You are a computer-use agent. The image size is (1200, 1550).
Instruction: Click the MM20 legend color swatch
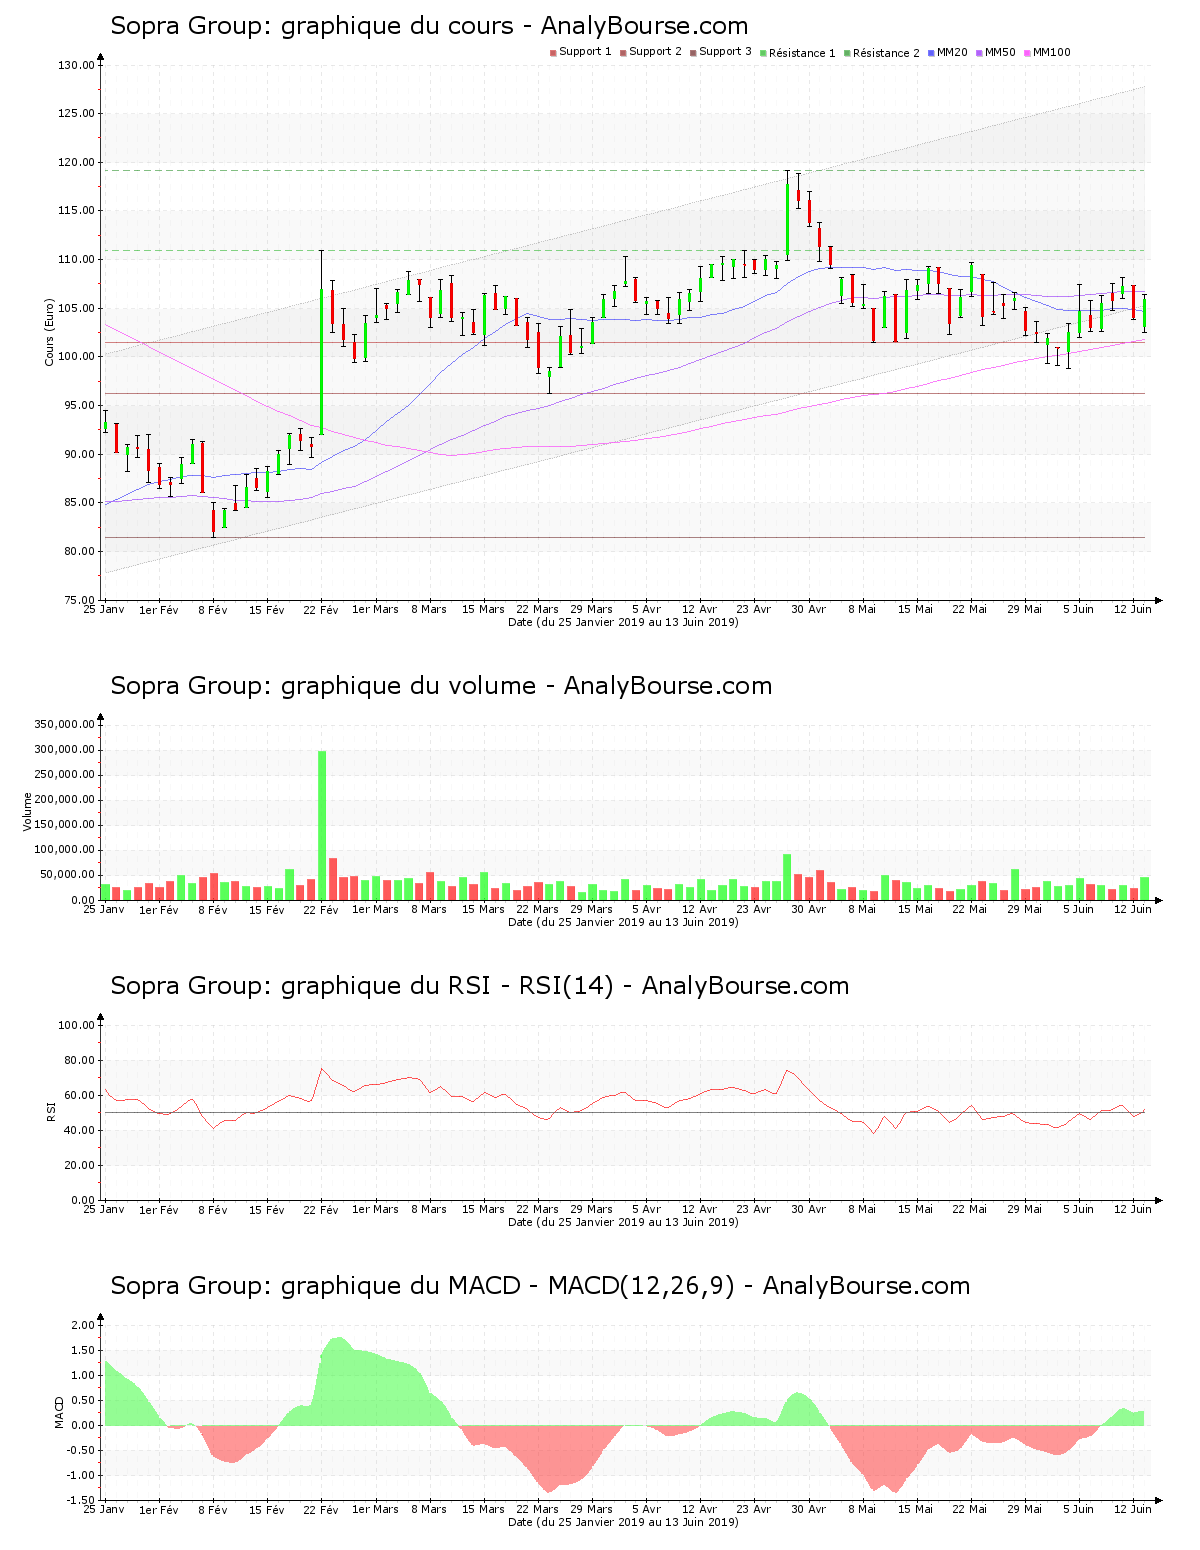[931, 52]
